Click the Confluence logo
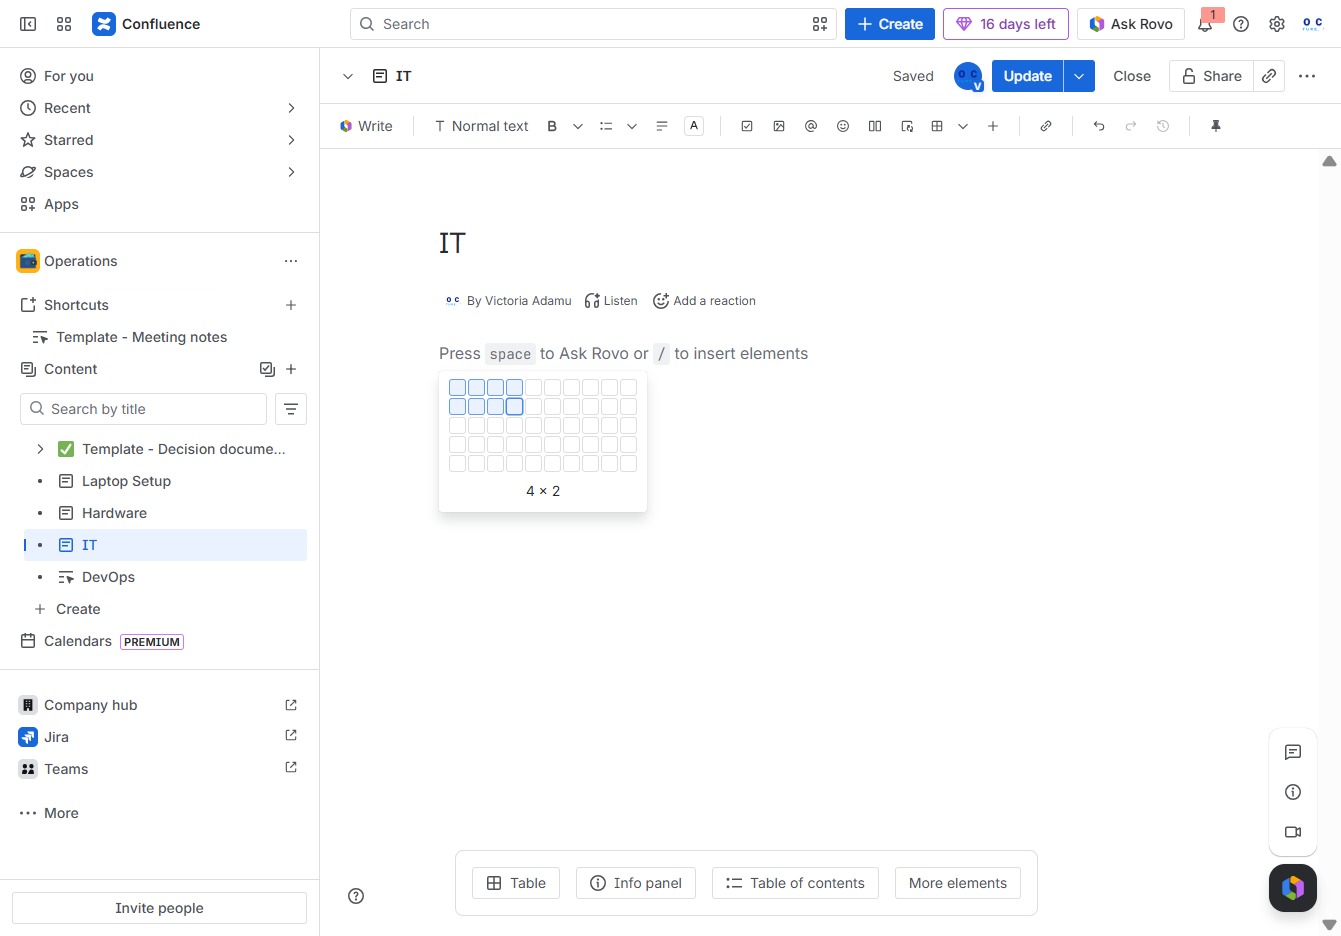The image size is (1341, 936). click(146, 24)
